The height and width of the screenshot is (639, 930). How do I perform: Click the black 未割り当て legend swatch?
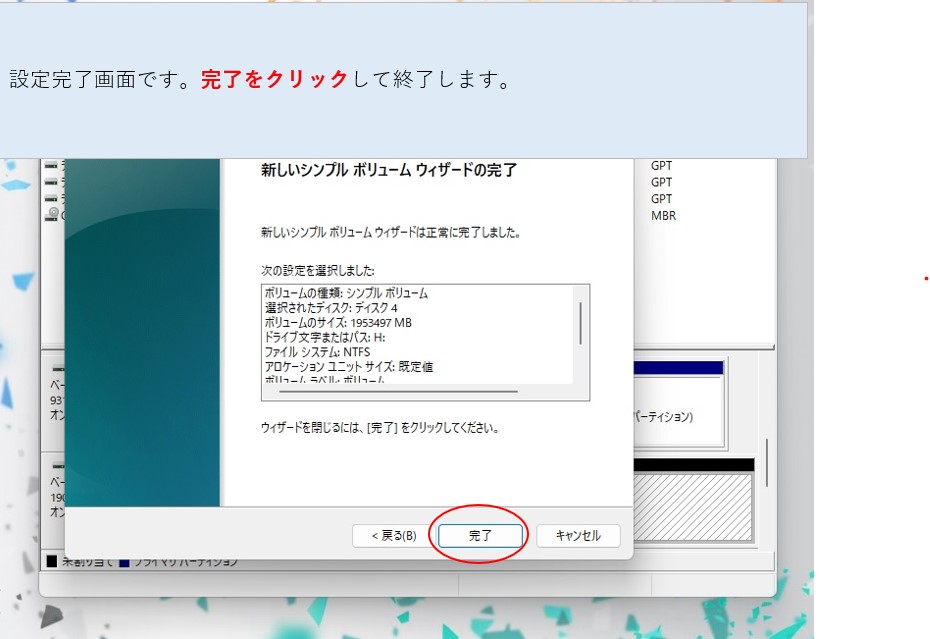[x=52, y=562]
